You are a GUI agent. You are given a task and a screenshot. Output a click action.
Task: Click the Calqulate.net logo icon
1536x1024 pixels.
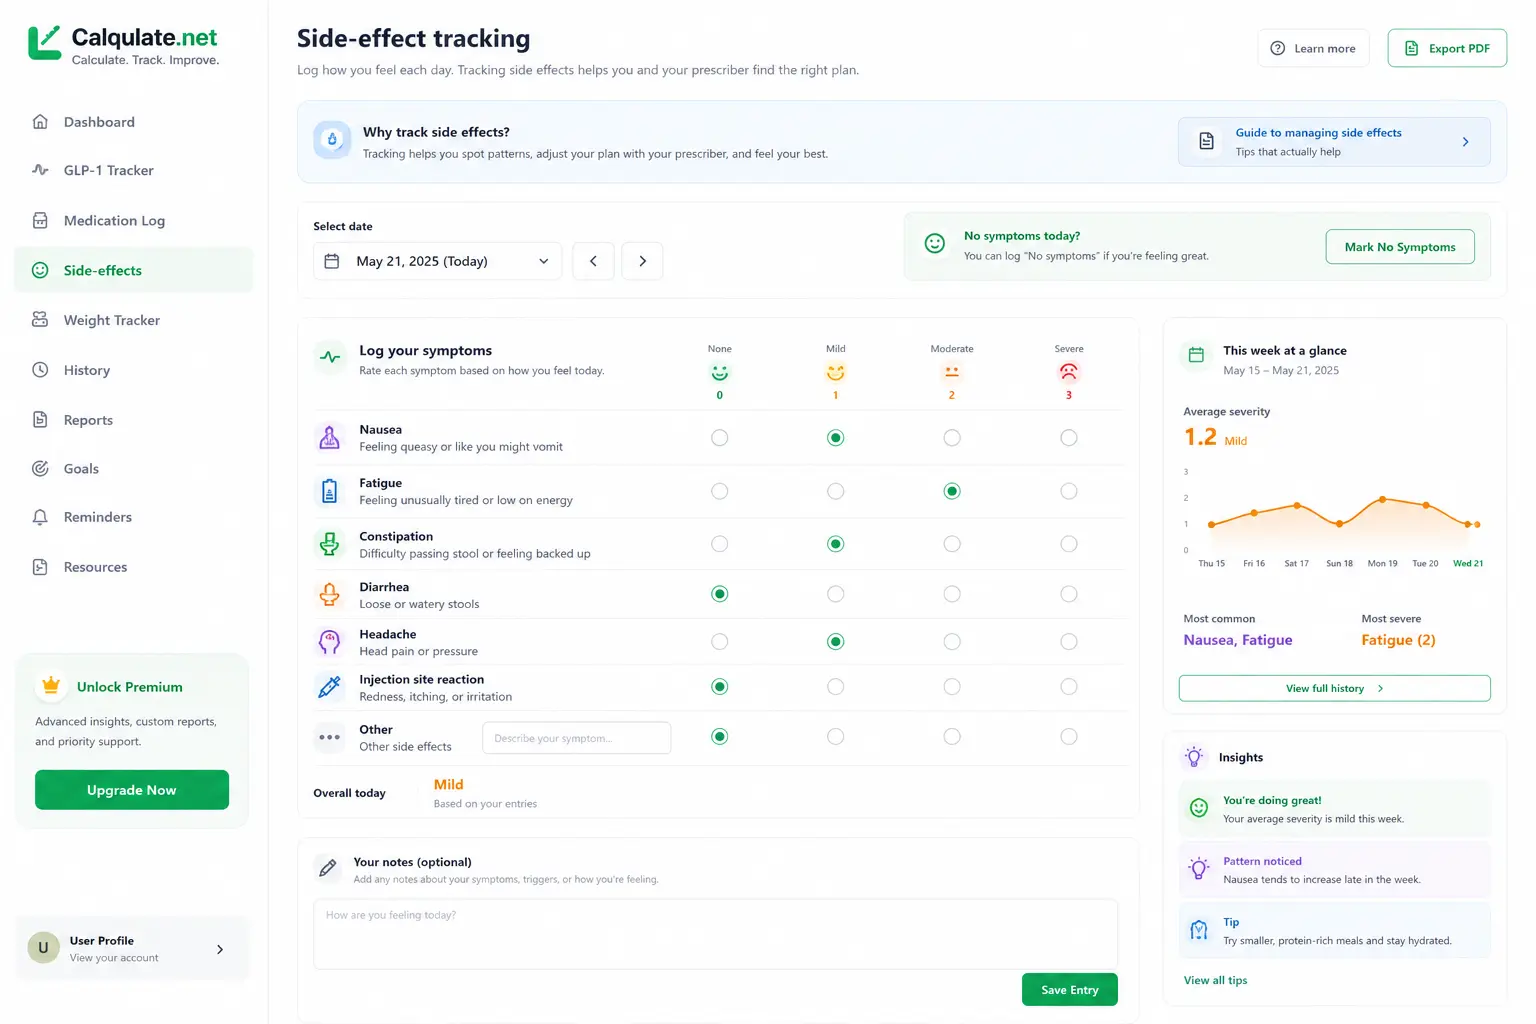(44, 43)
